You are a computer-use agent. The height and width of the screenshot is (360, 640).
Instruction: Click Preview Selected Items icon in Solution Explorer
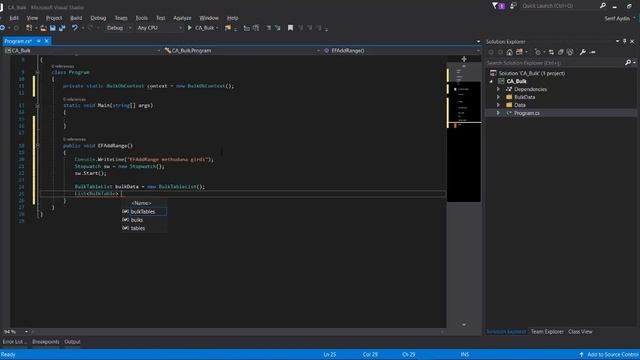coord(593,52)
